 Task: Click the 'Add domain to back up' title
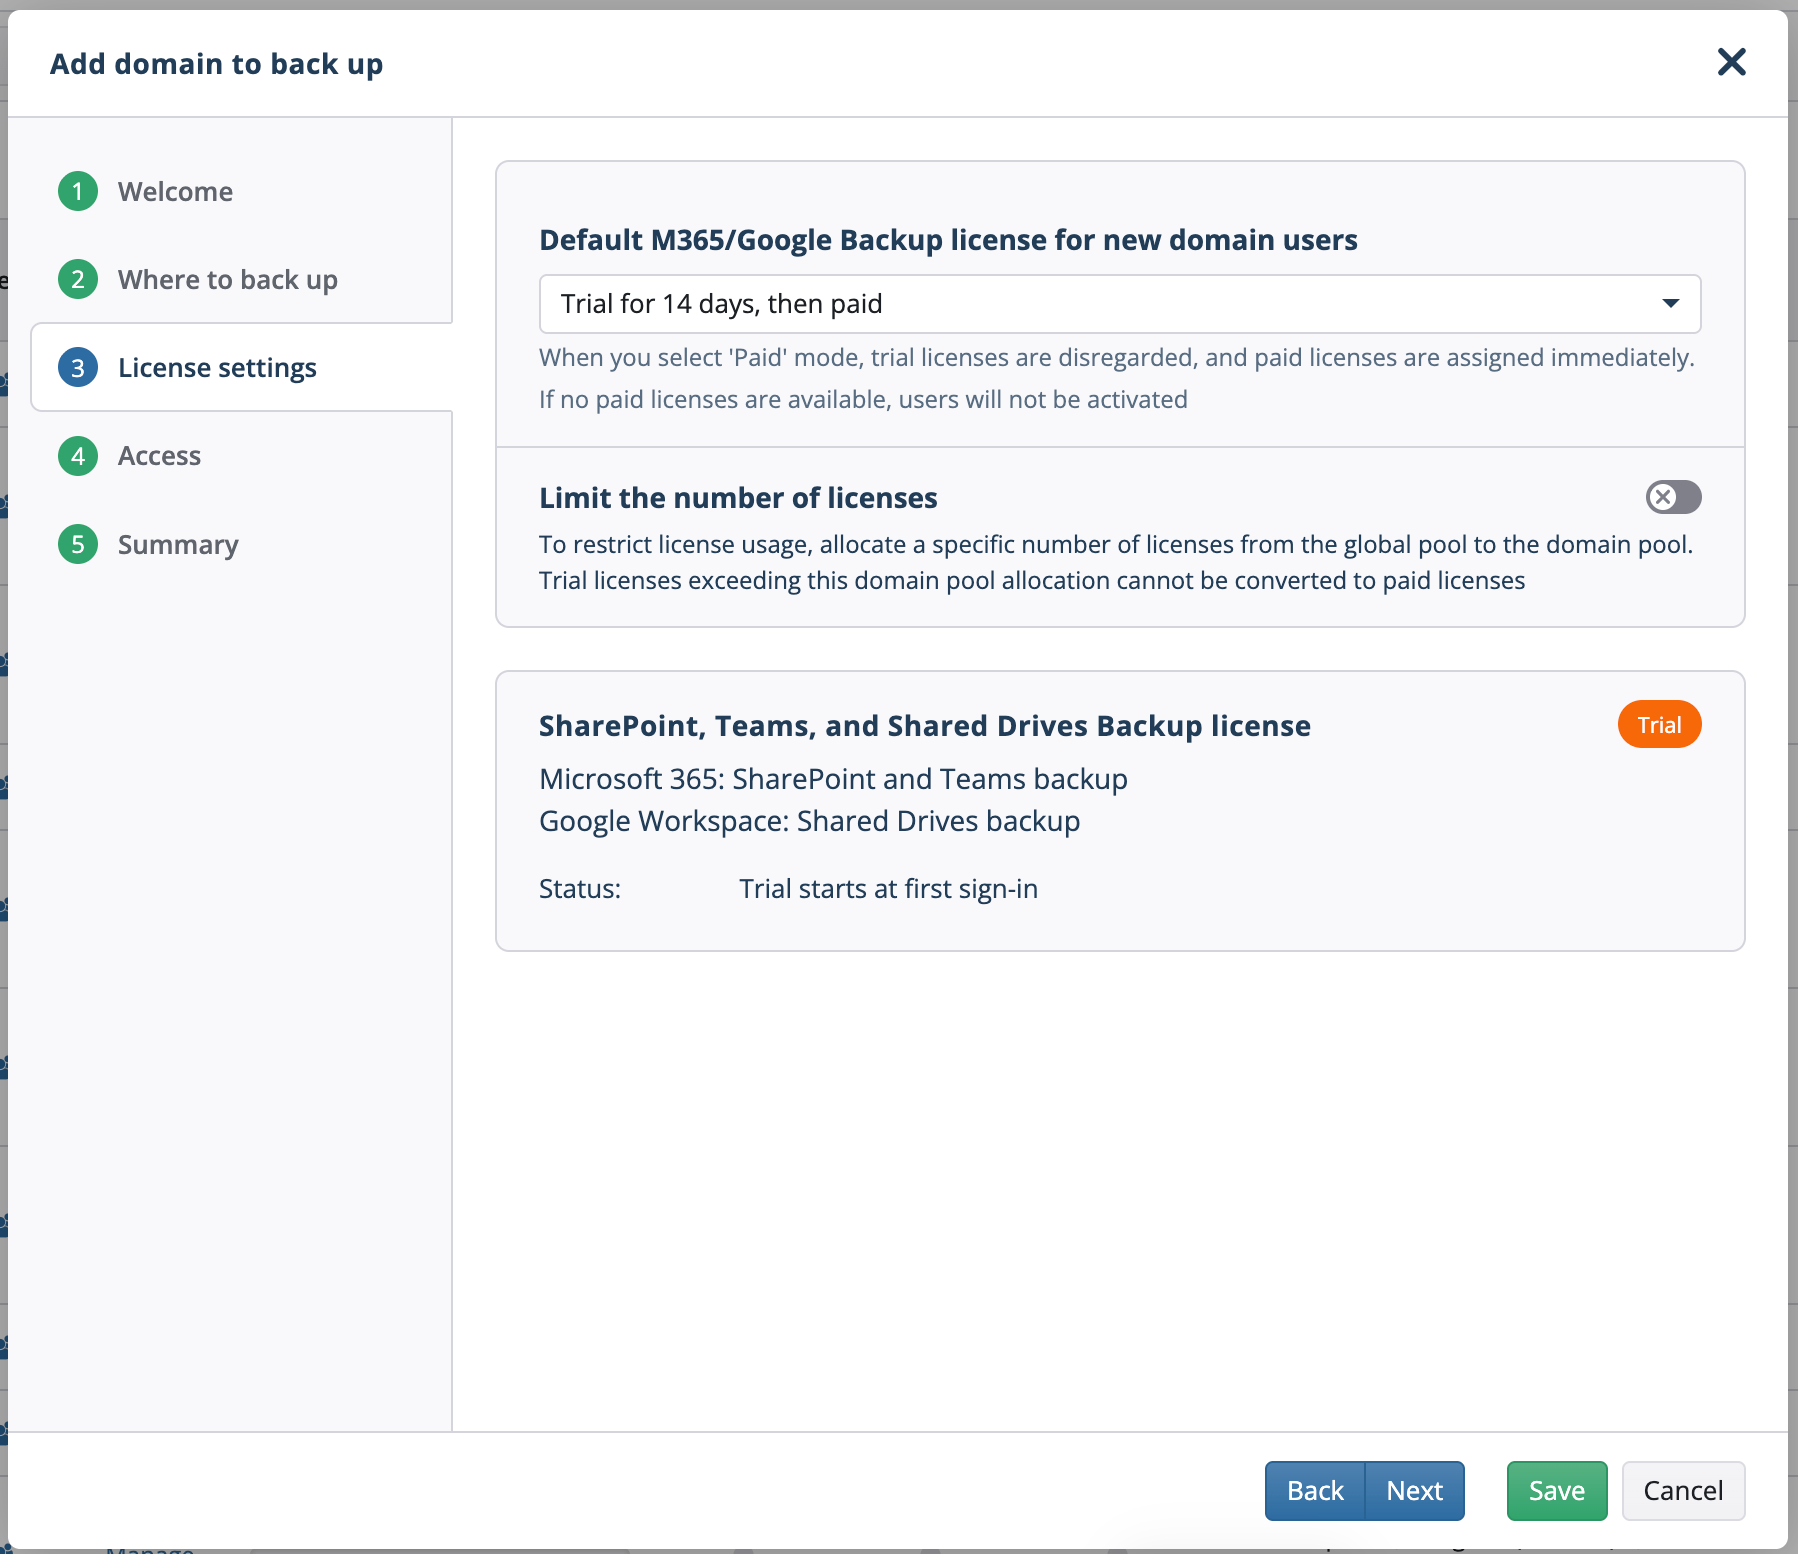[217, 64]
